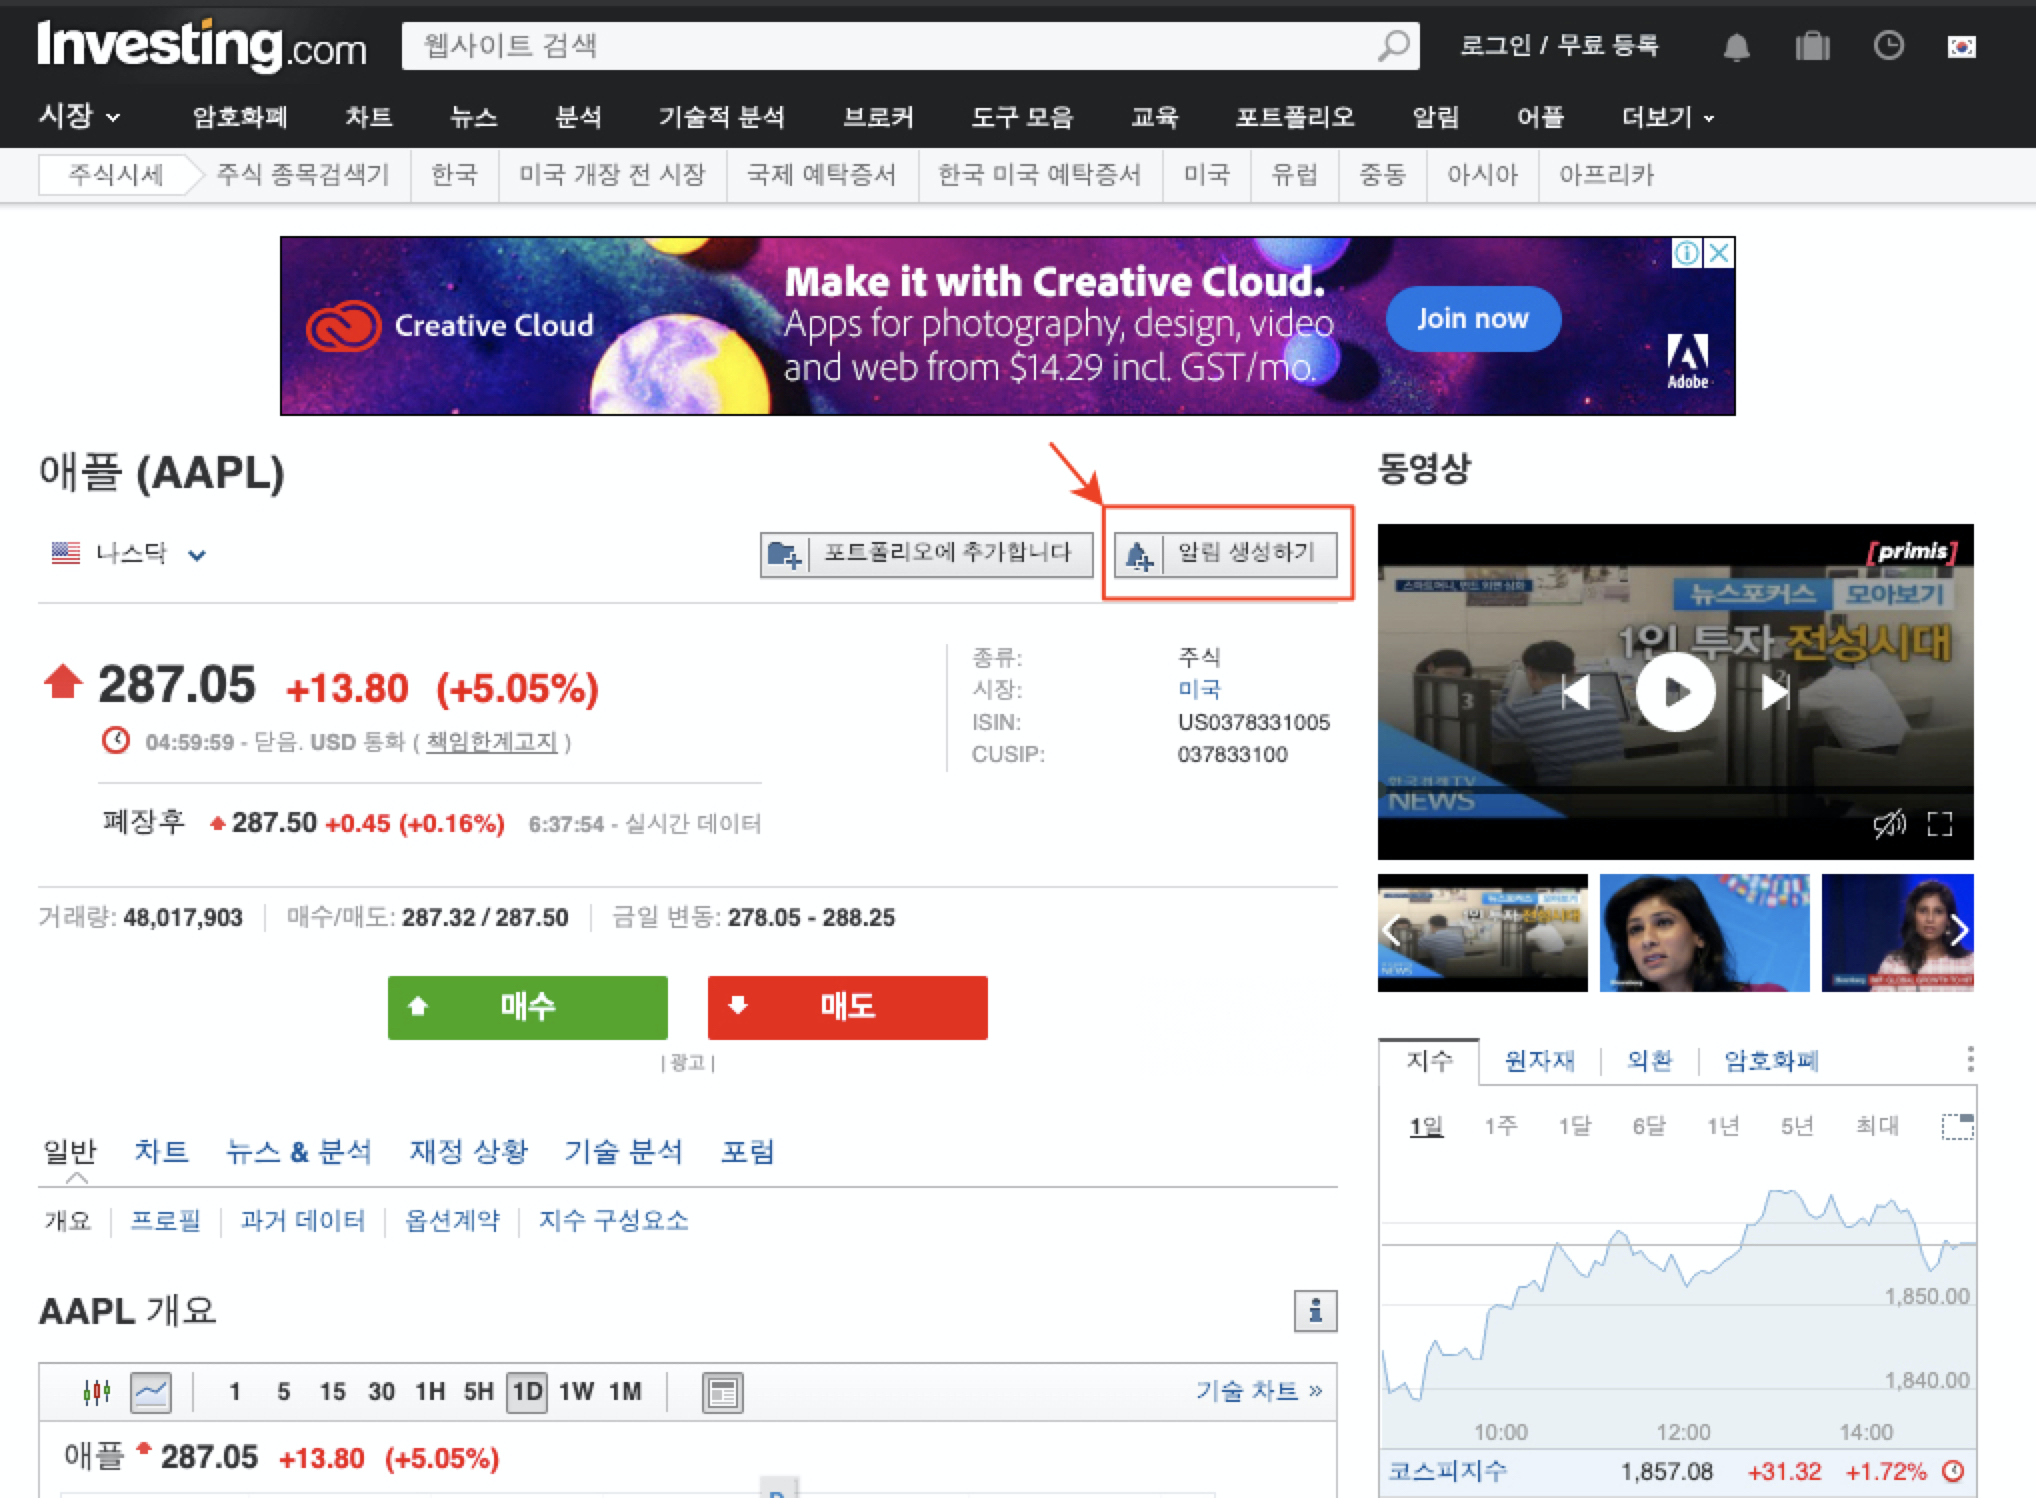Unmute the video player sound
Viewport: 2036px width, 1498px height.
click(x=1888, y=824)
